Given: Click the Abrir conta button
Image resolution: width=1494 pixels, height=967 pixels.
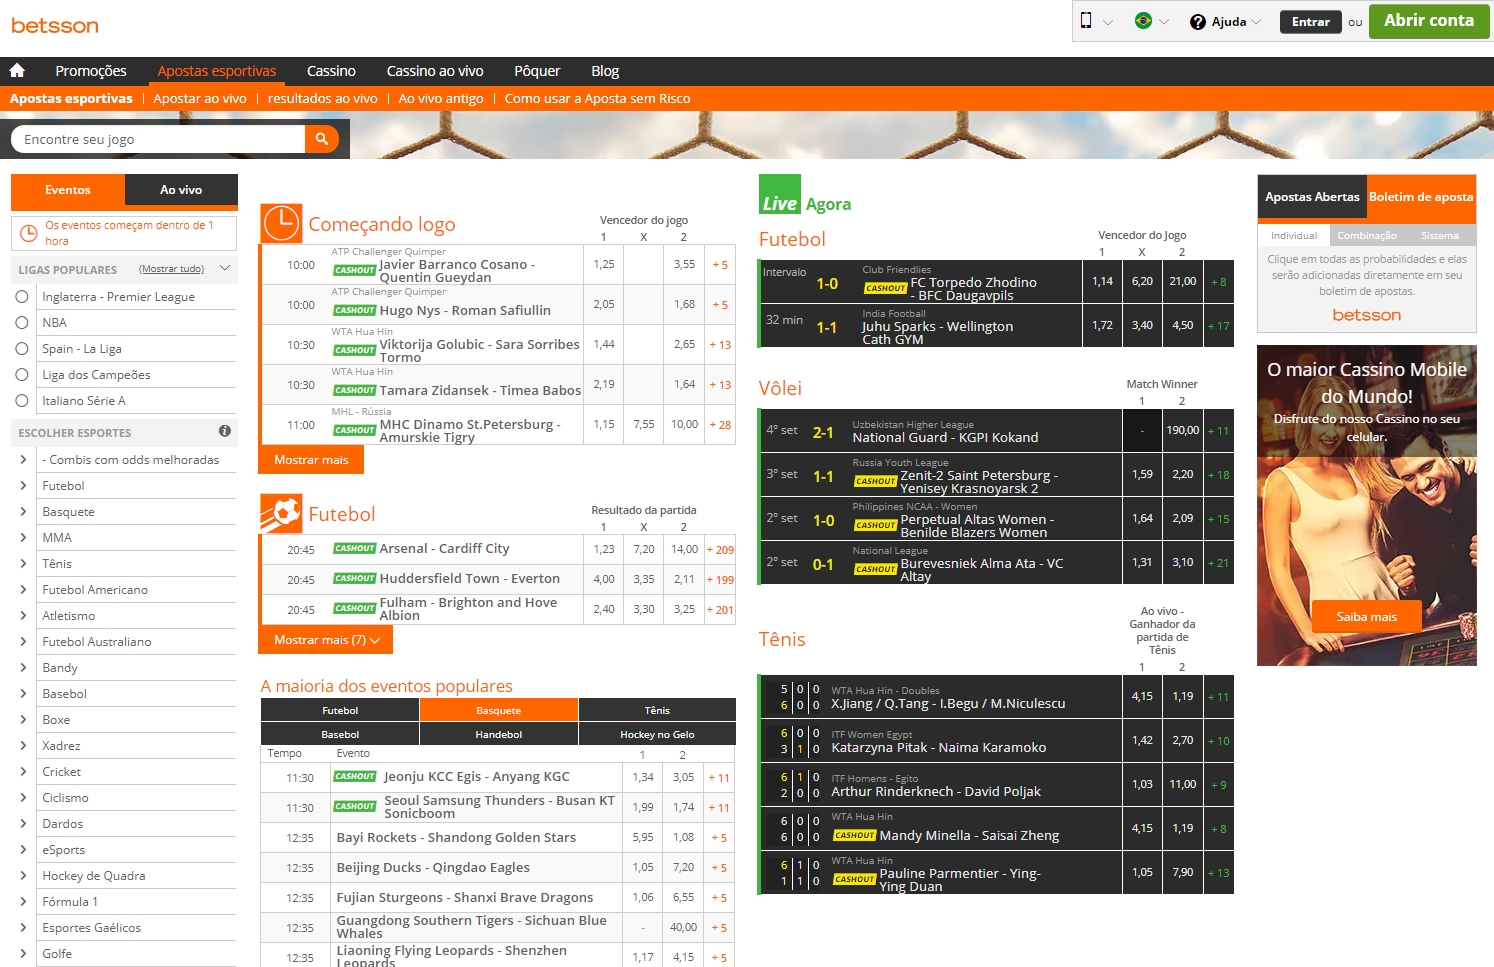Looking at the screenshot, I should click(x=1429, y=21).
